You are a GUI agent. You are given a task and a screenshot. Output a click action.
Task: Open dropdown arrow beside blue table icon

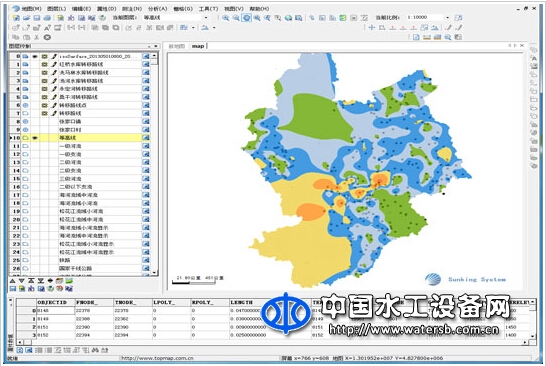193,28
